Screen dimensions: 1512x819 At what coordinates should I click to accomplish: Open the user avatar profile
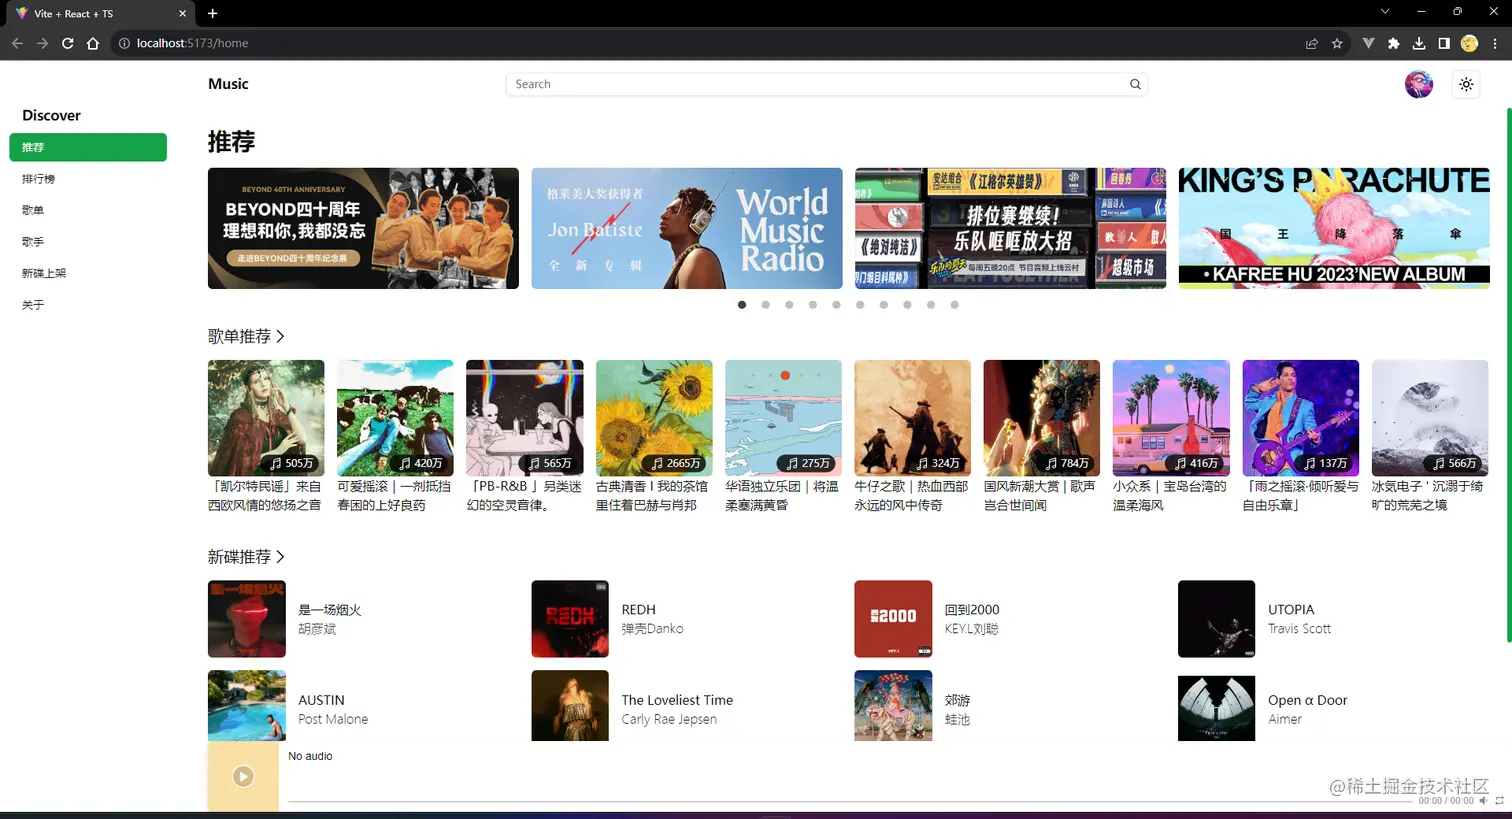1419,84
